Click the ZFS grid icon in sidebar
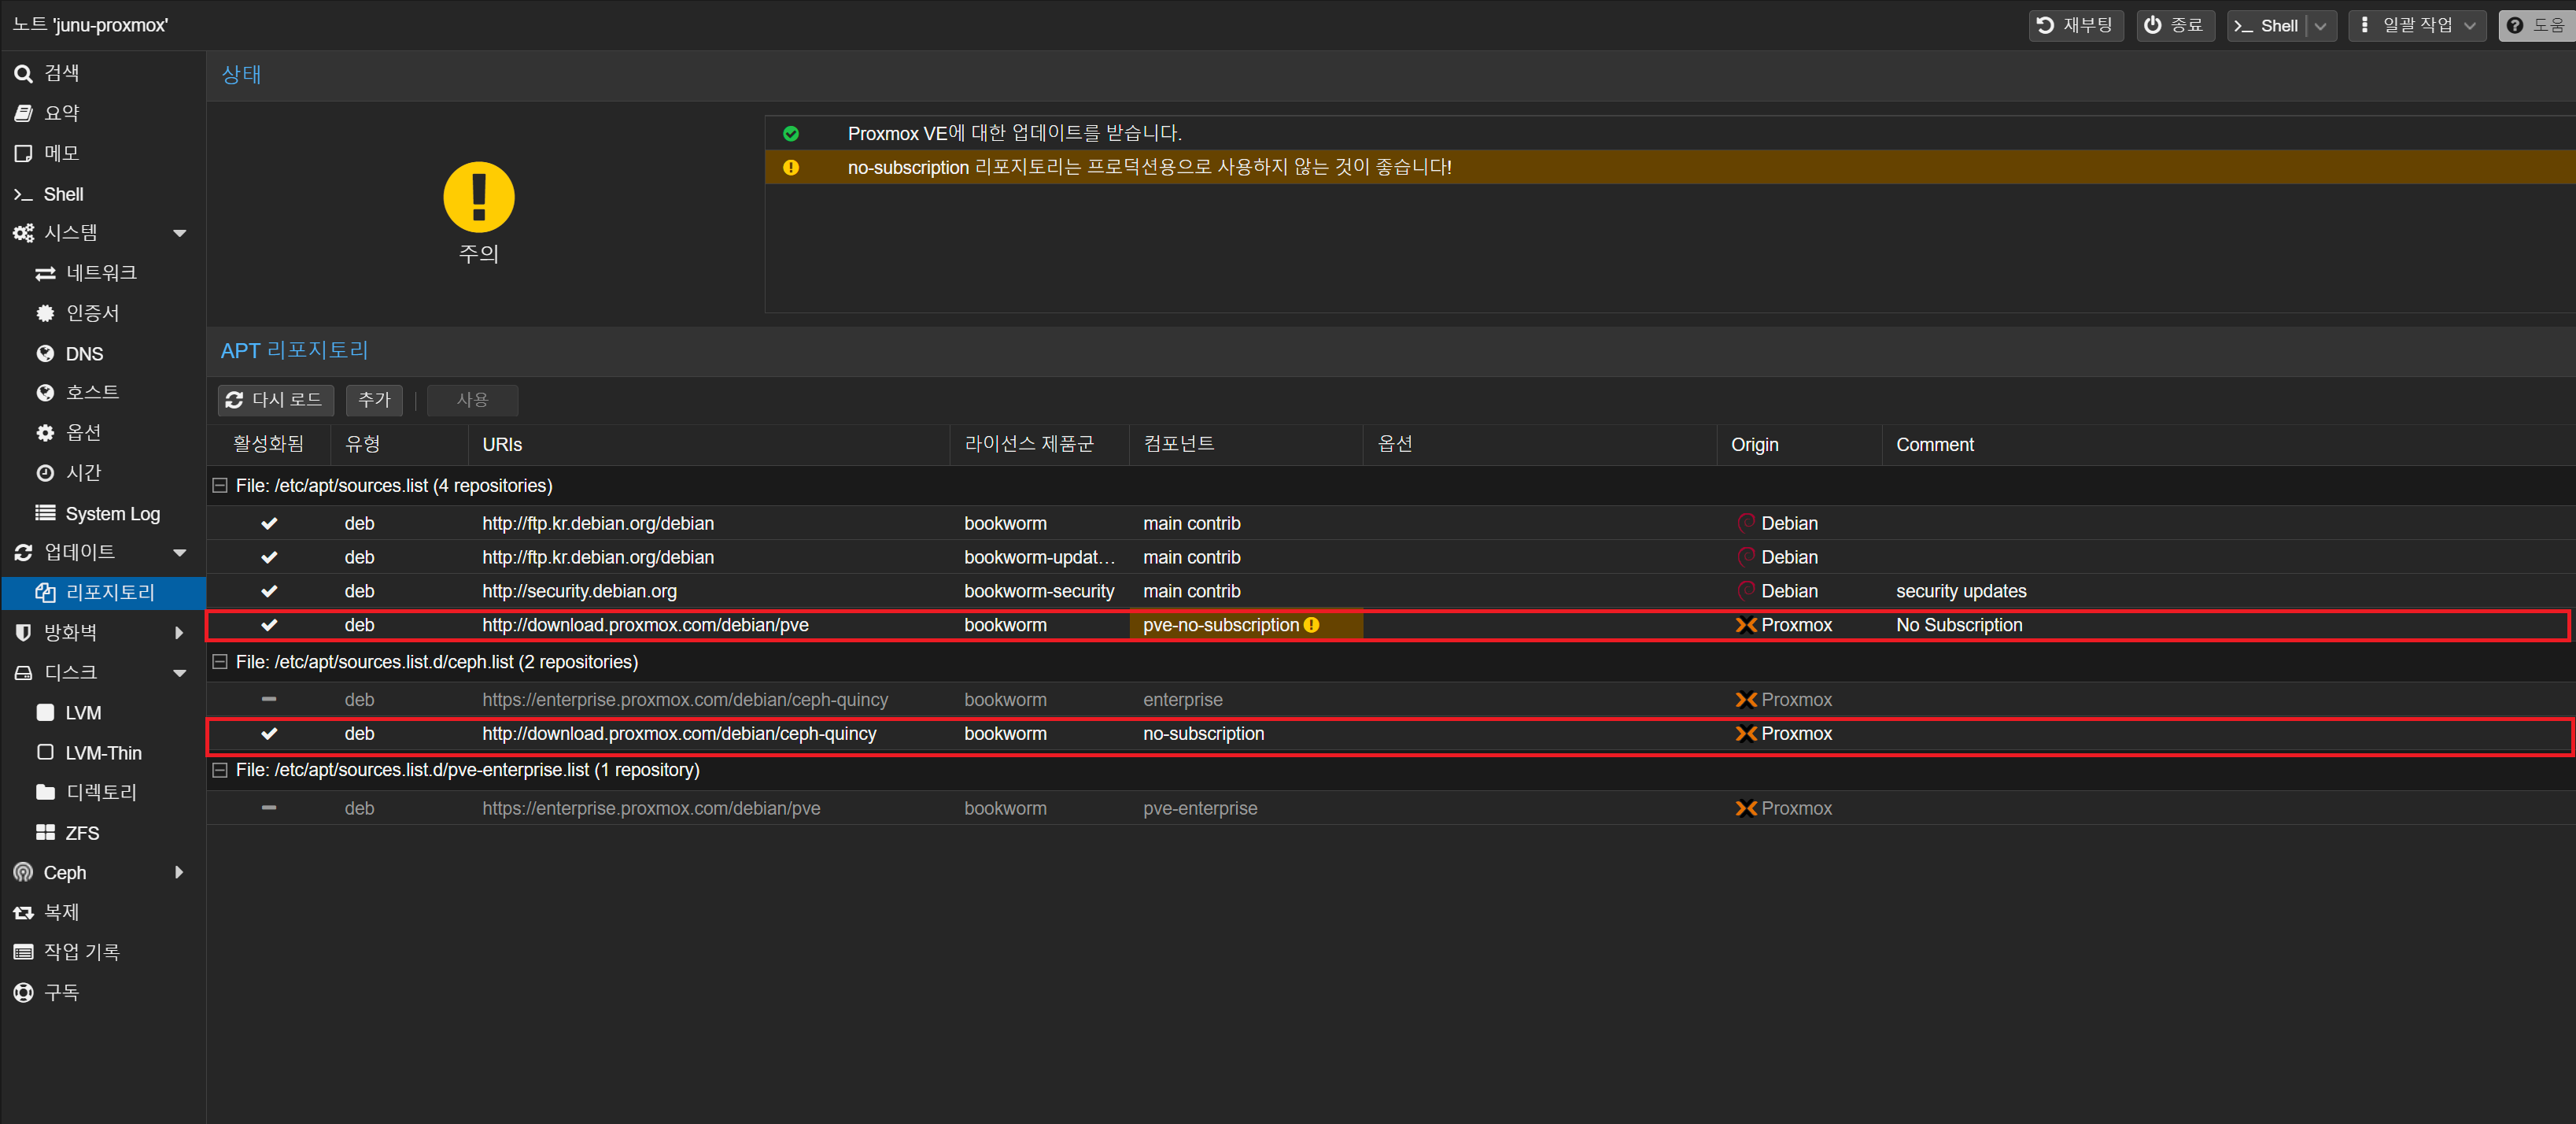2576x1124 pixels. [45, 832]
